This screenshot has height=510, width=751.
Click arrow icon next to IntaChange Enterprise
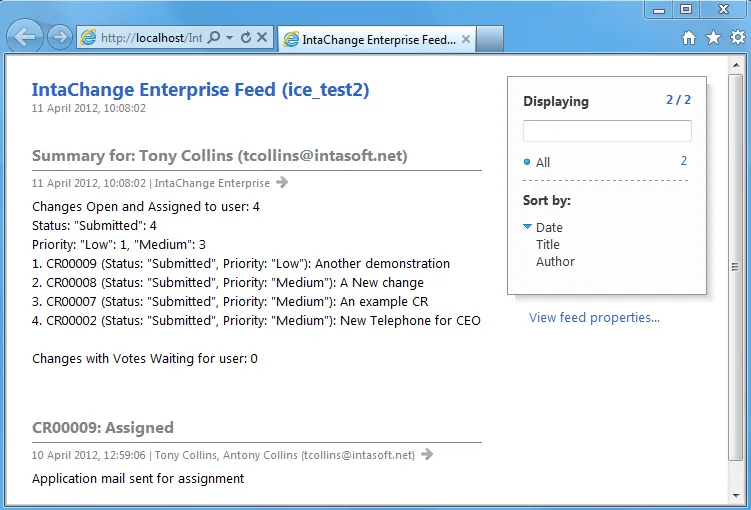coord(282,182)
